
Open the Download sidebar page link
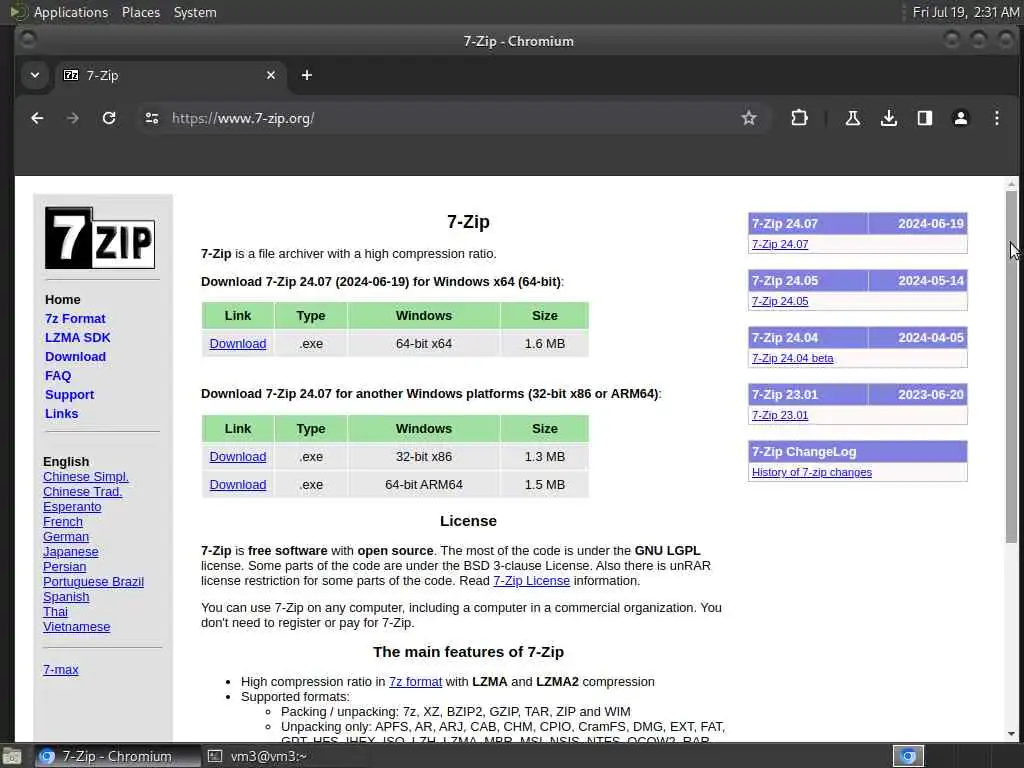[75, 357]
